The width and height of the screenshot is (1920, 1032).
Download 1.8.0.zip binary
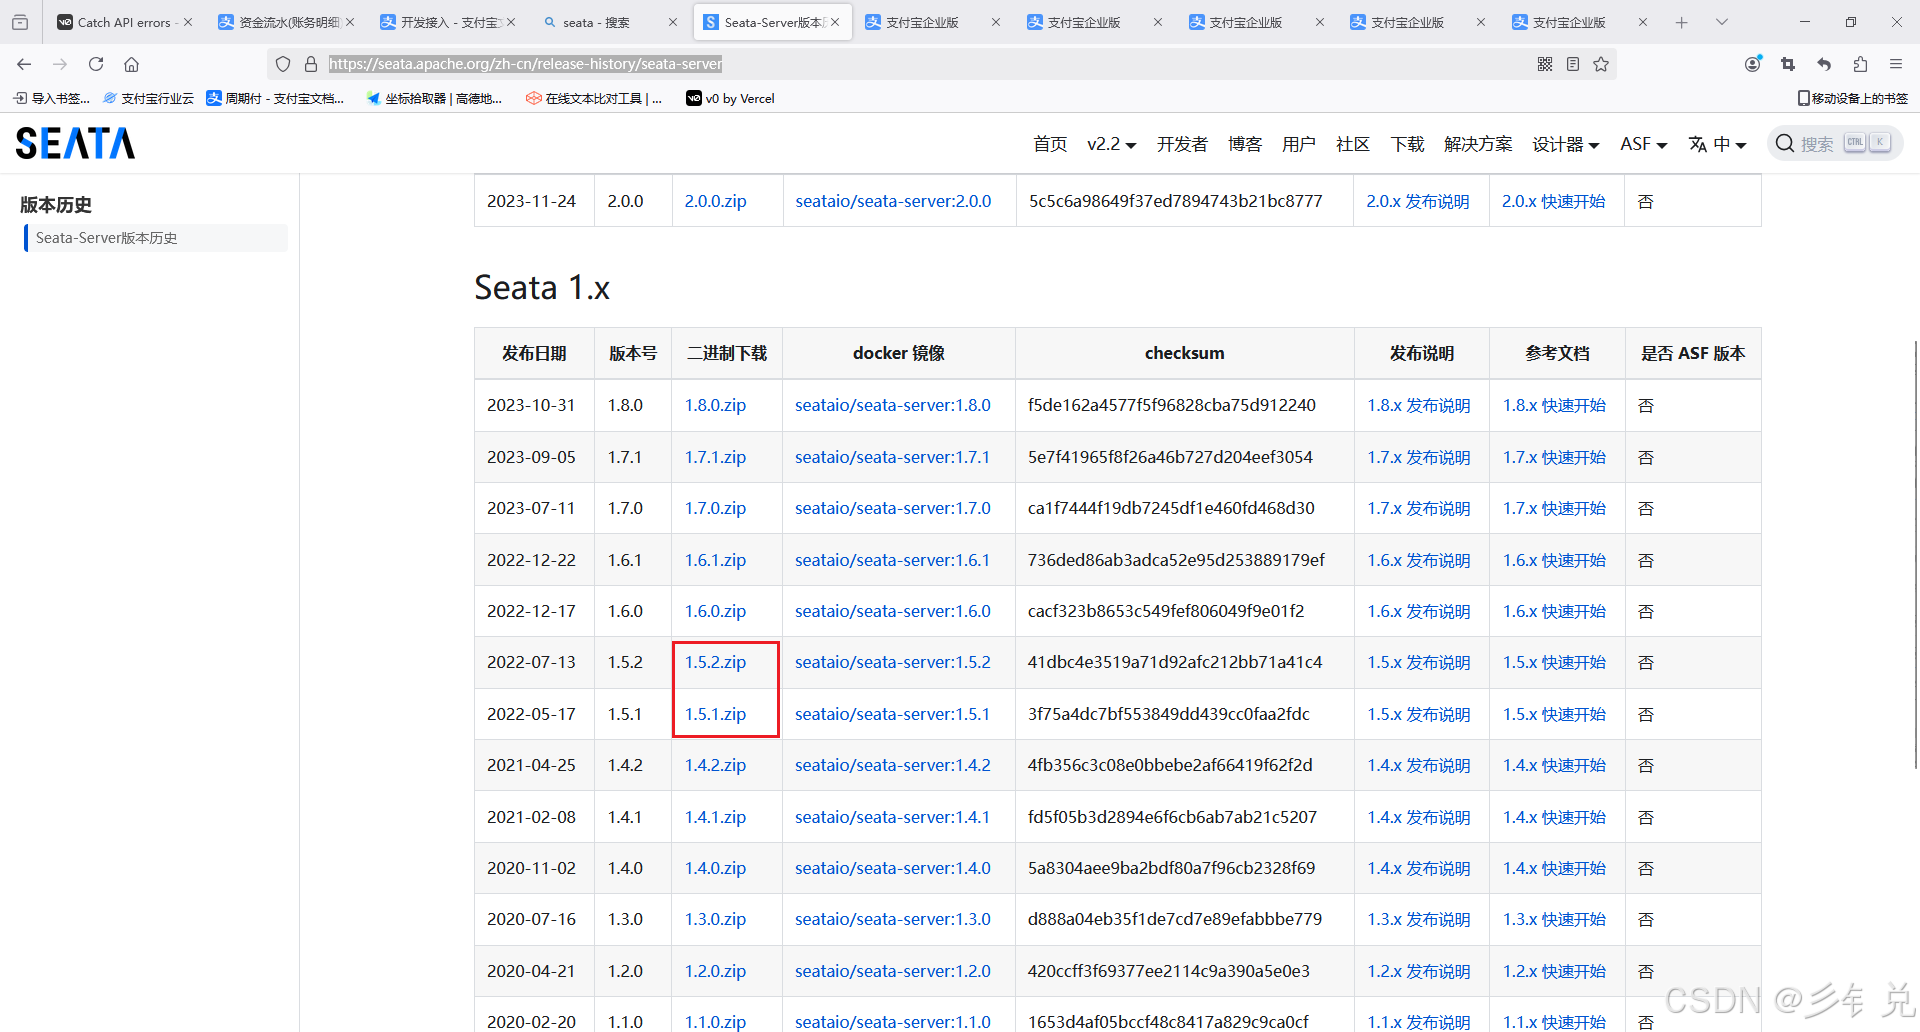pos(715,405)
